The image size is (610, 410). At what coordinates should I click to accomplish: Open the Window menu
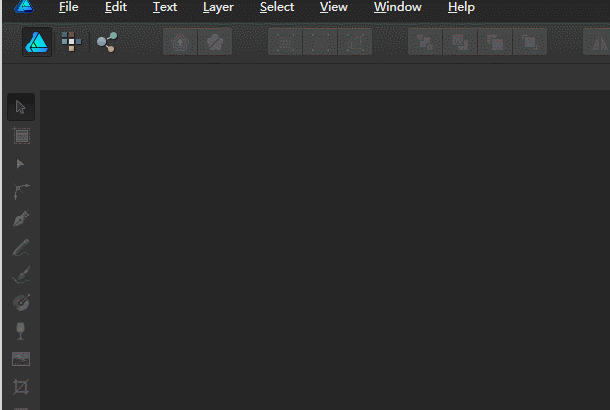(x=398, y=7)
